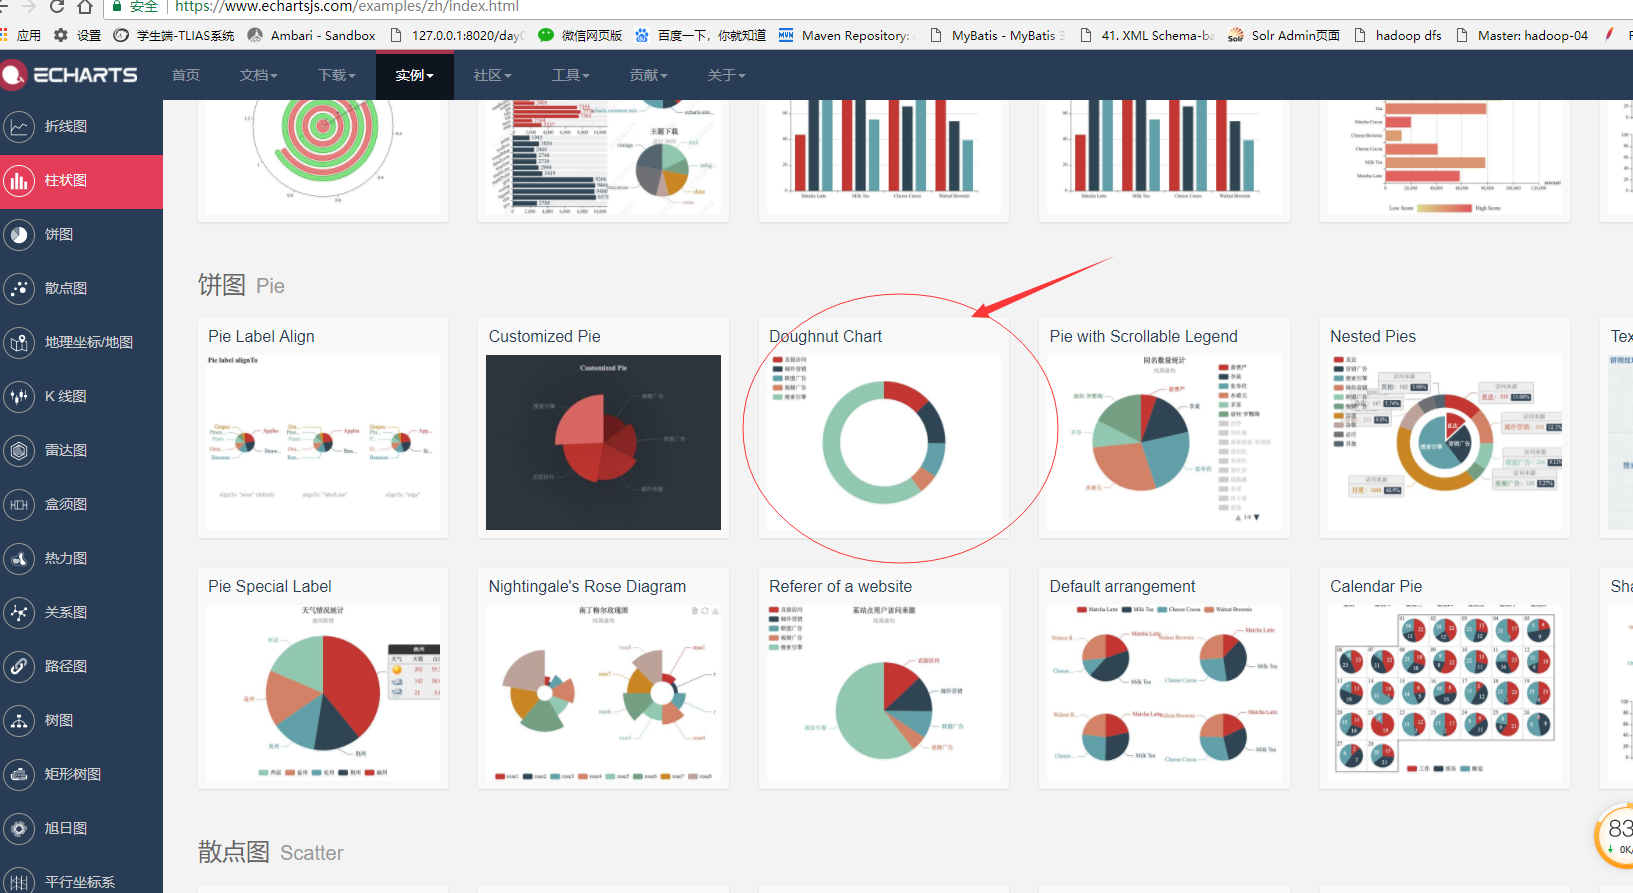Open Referer of a website thumbnail
This screenshot has height=893, width=1633.
(884, 693)
